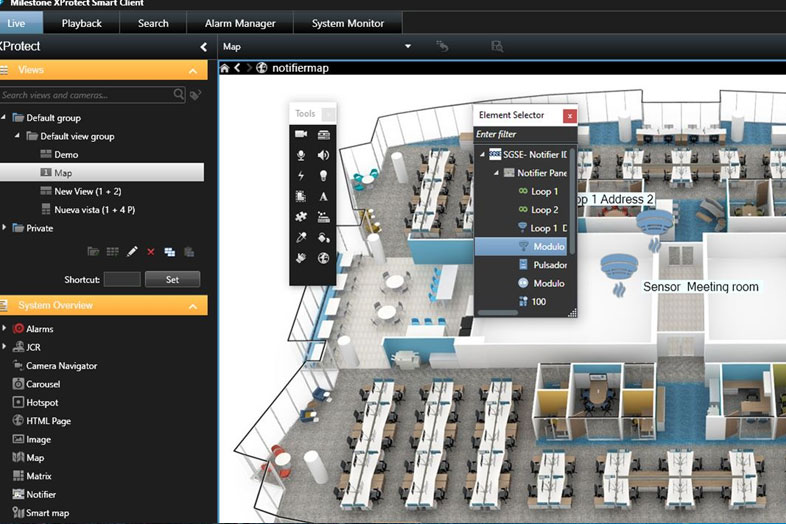The height and width of the screenshot is (524, 786).
Task: Select Smart map in System Overview
Action: pos(47,512)
